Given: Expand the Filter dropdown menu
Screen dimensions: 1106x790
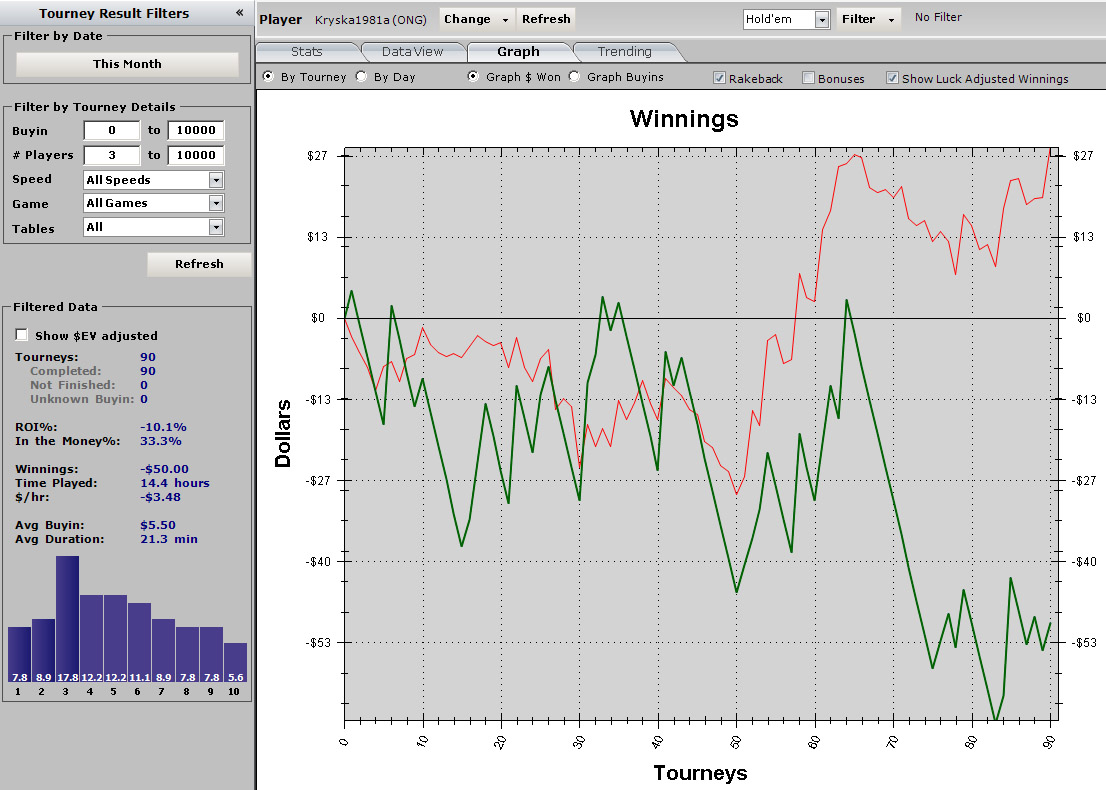Looking at the screenshot, I should [866, 19].
